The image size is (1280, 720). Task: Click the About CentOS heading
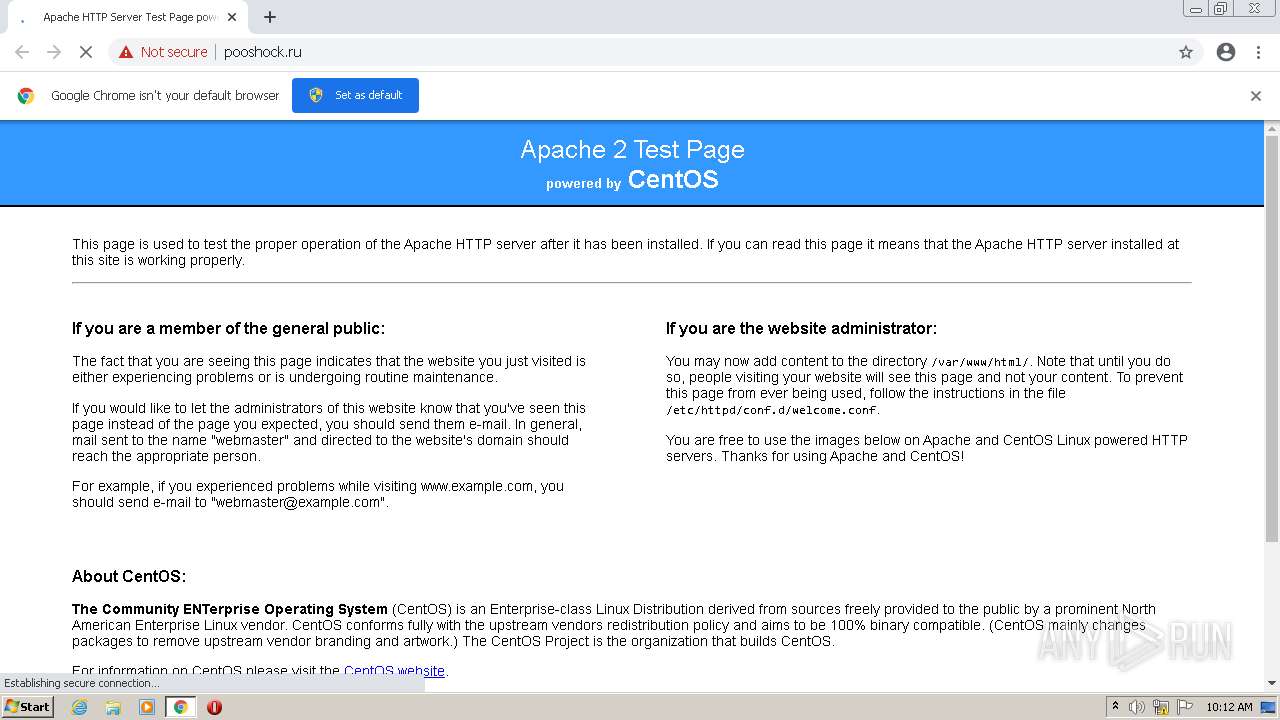tap(129, 576)
